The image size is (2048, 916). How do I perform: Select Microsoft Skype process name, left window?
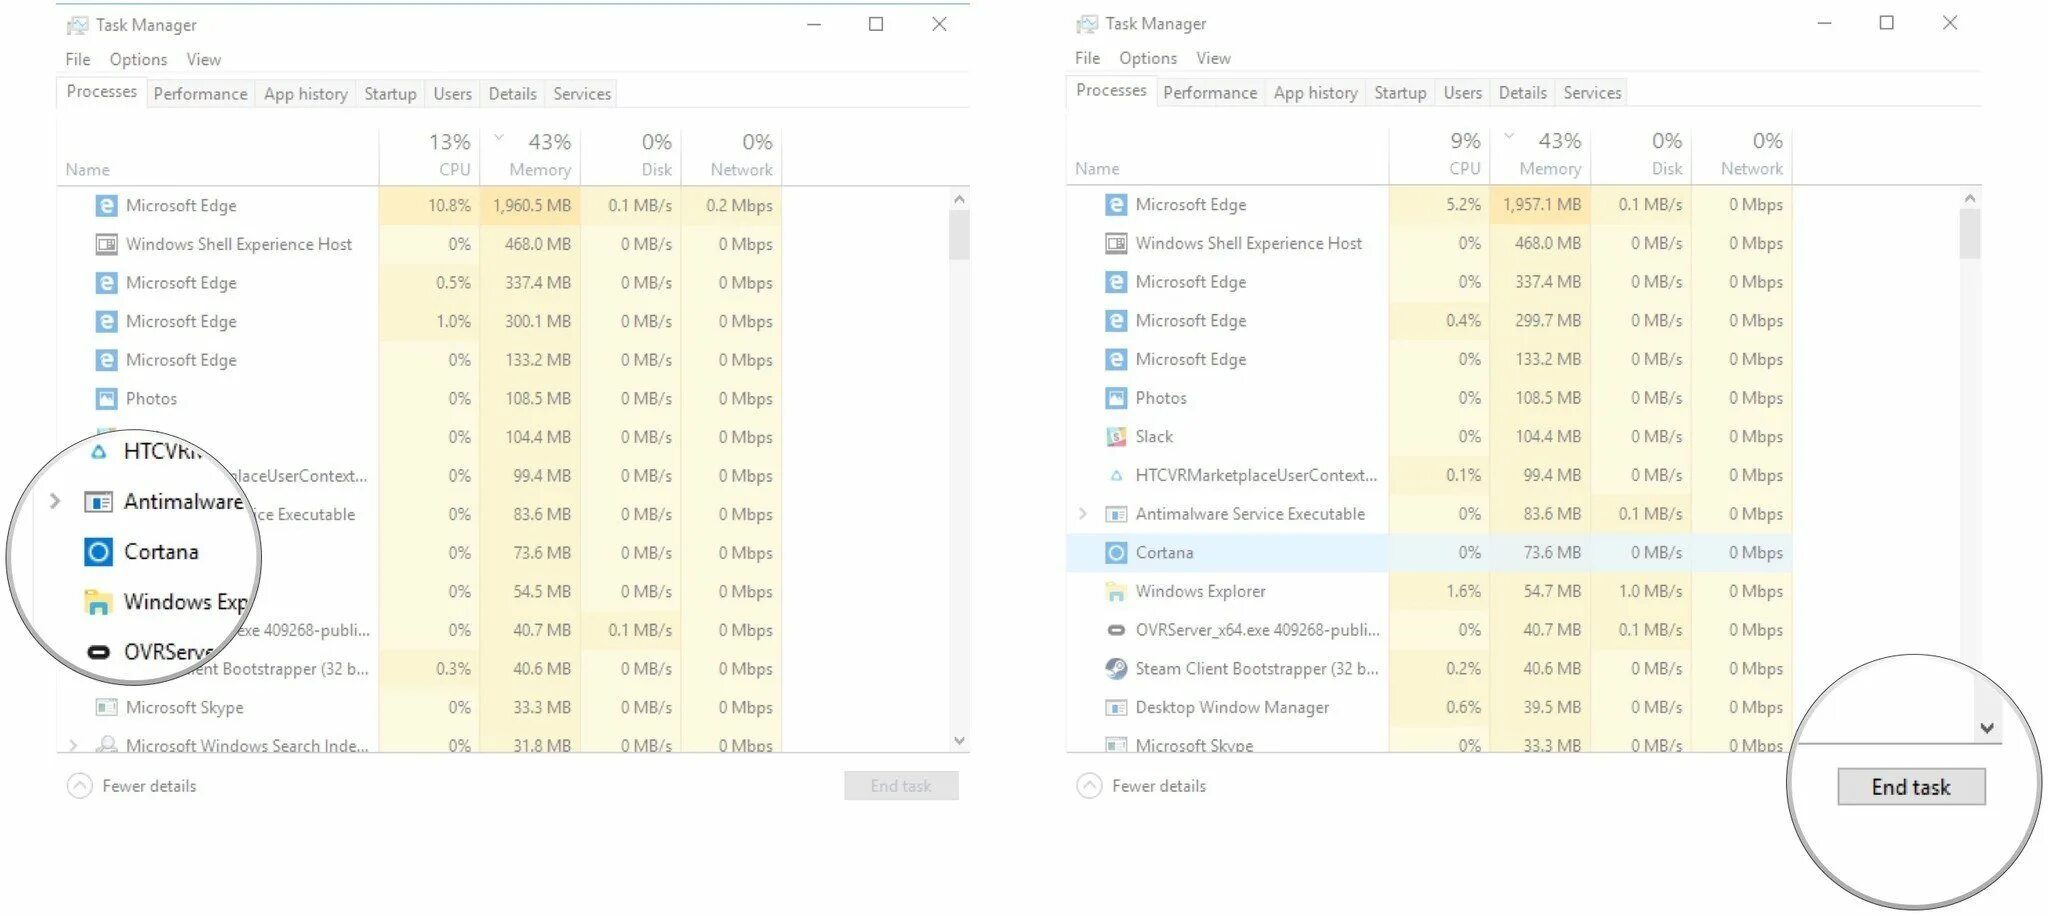point(185,708)
